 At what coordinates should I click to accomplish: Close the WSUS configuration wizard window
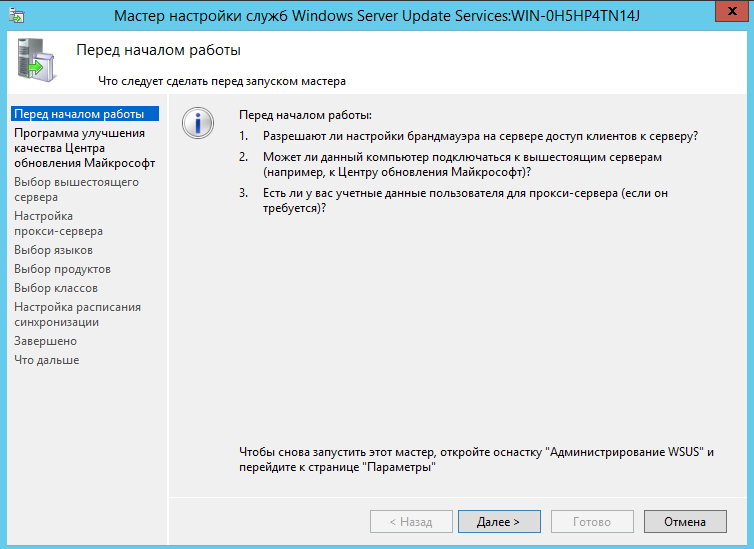point(731,12)
